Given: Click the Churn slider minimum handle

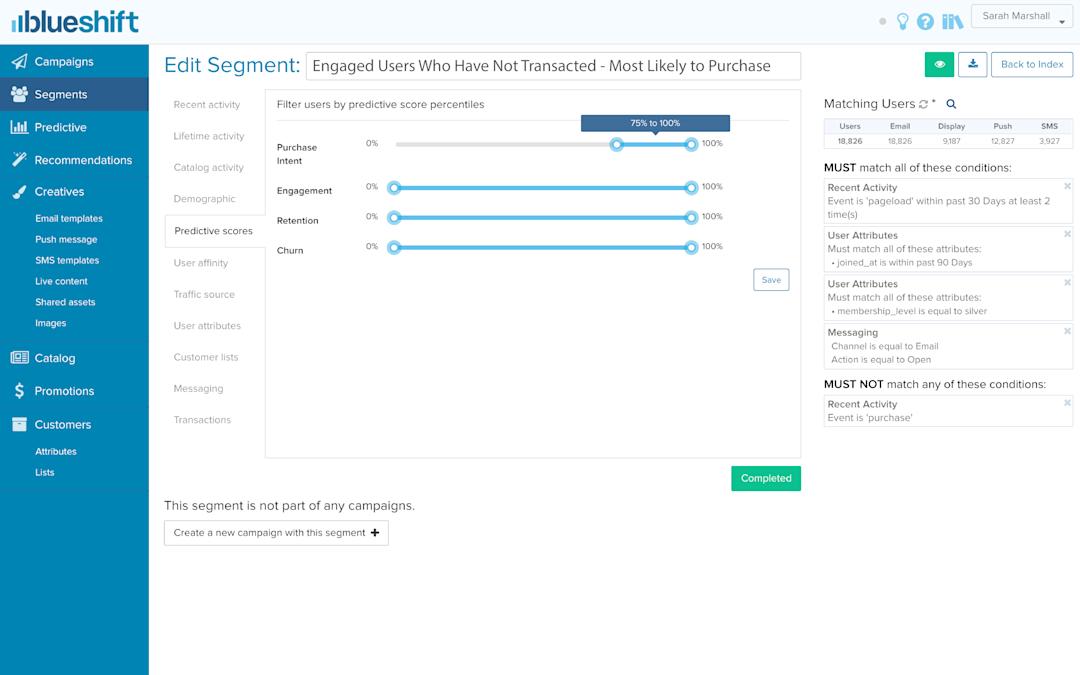Looking at the screenshot, I should coord(394,247).
